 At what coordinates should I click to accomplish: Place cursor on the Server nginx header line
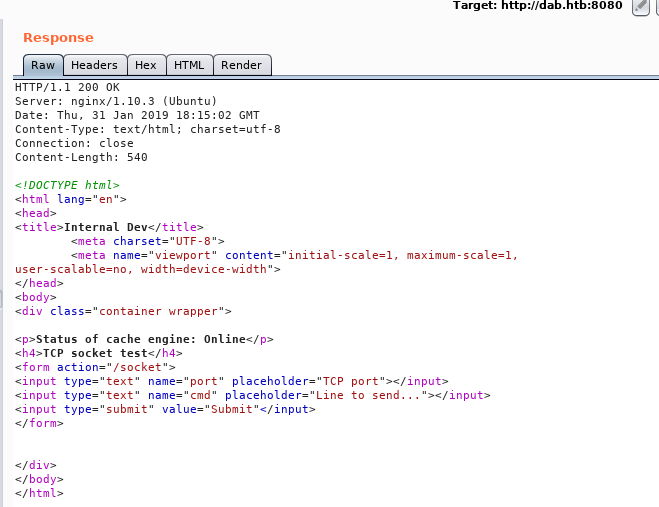115,101
